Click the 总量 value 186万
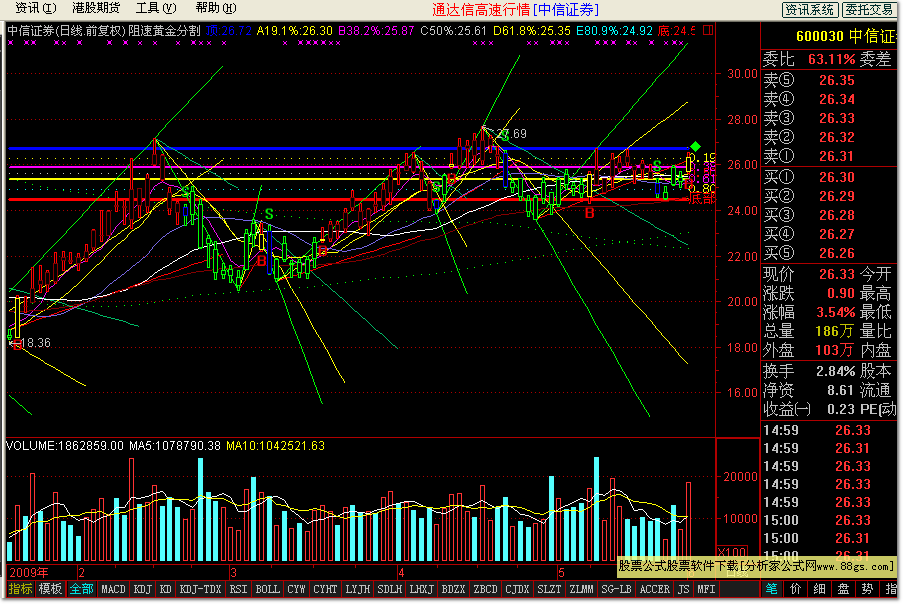 click(x=834, y=331)
